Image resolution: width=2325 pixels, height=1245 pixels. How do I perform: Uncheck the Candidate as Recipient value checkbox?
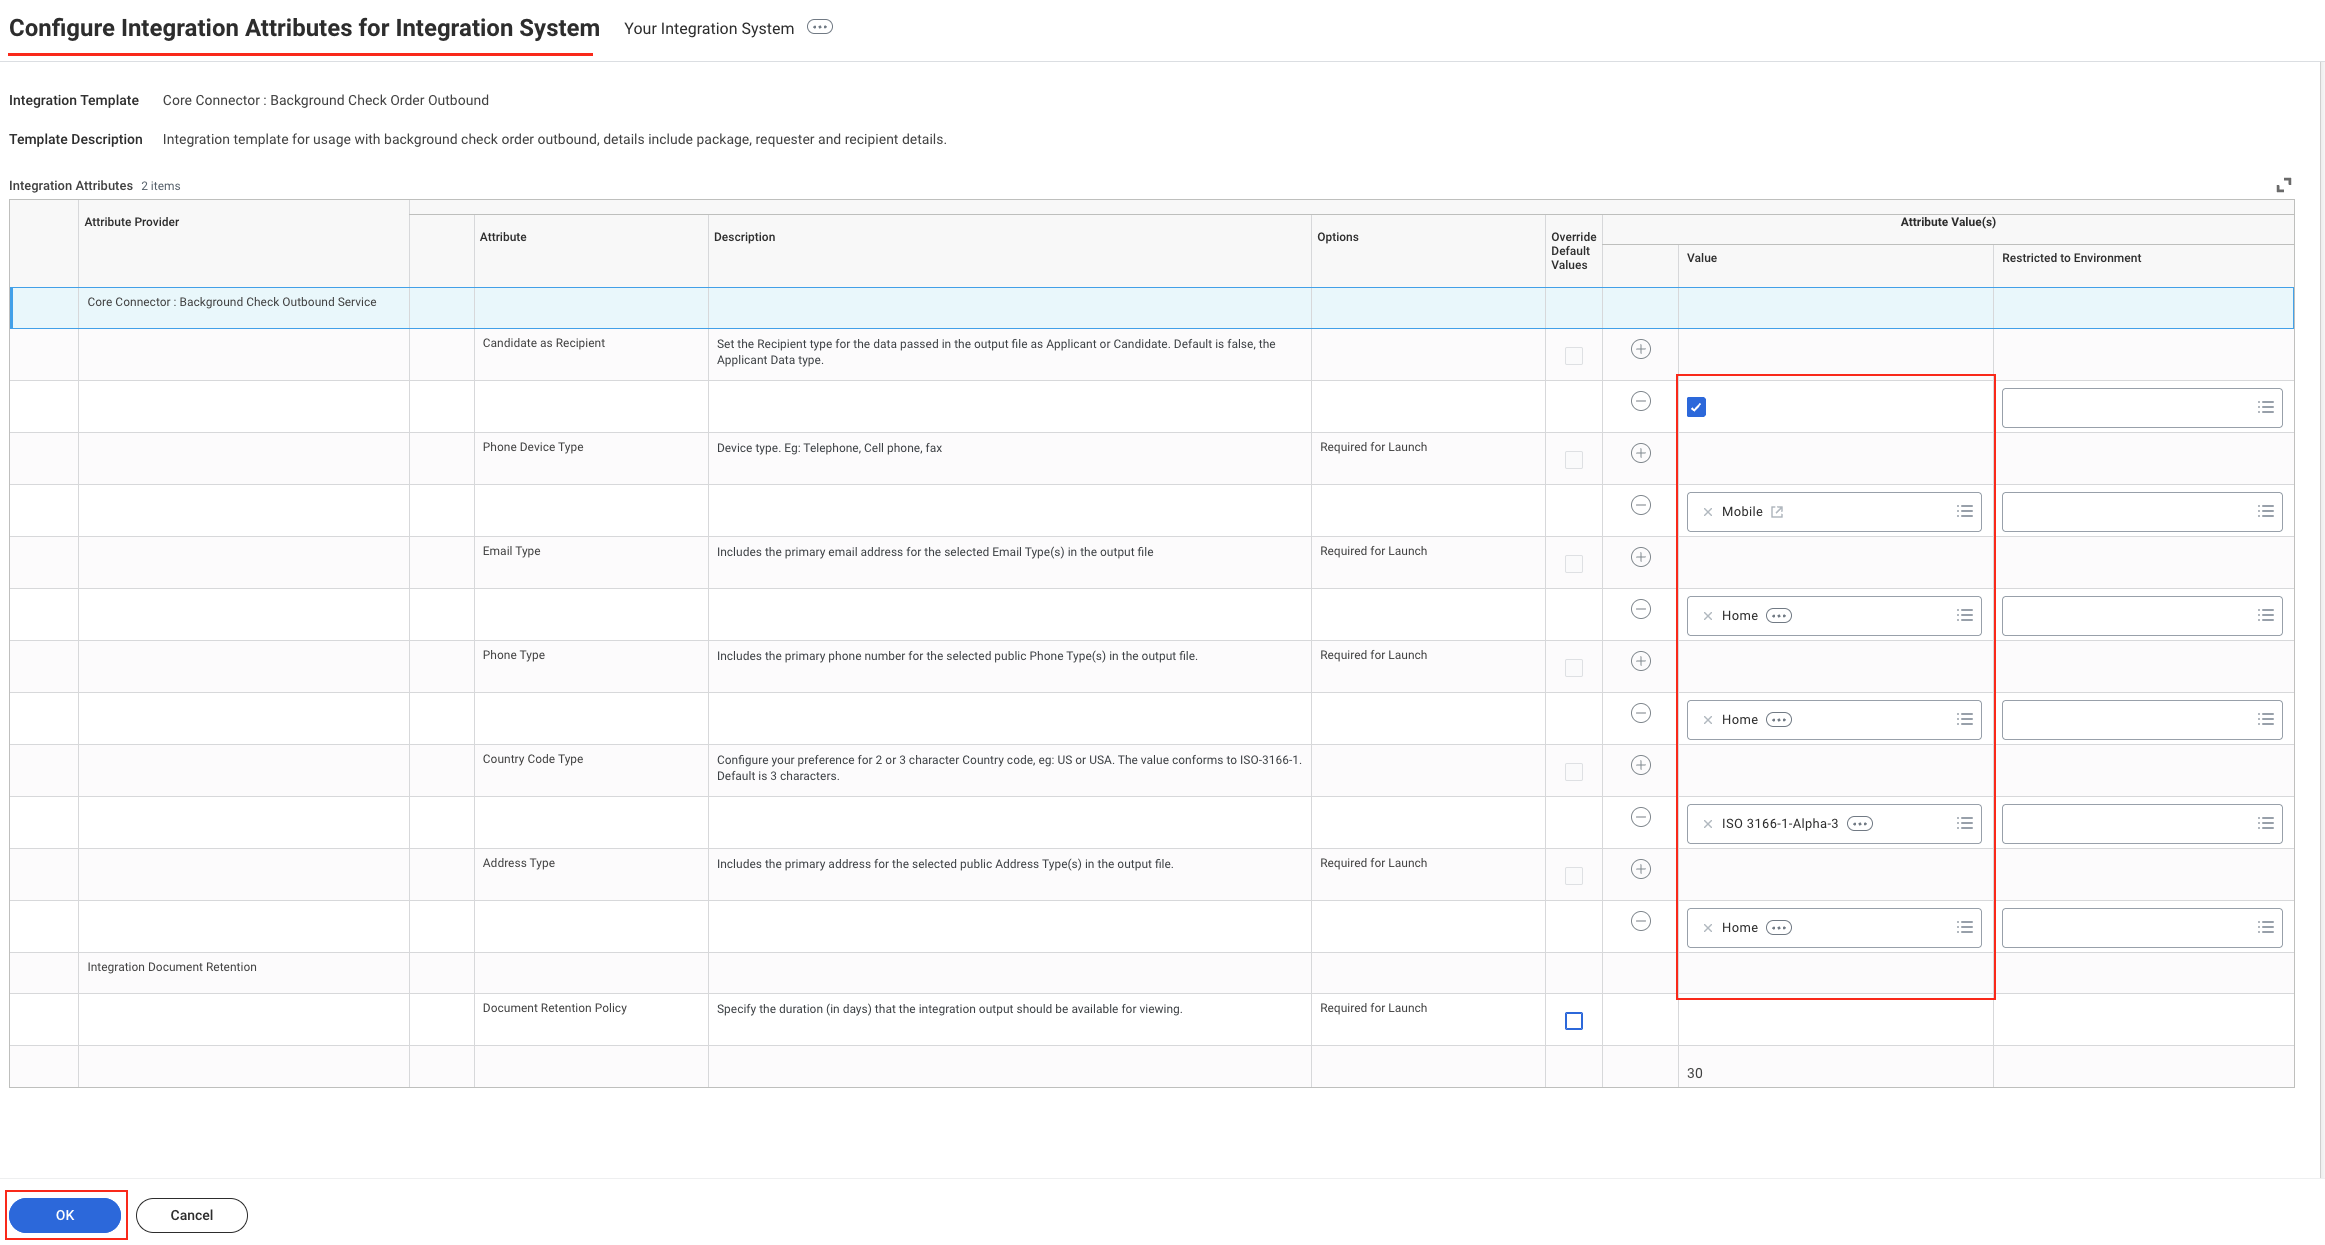[x=1696, y=407]
